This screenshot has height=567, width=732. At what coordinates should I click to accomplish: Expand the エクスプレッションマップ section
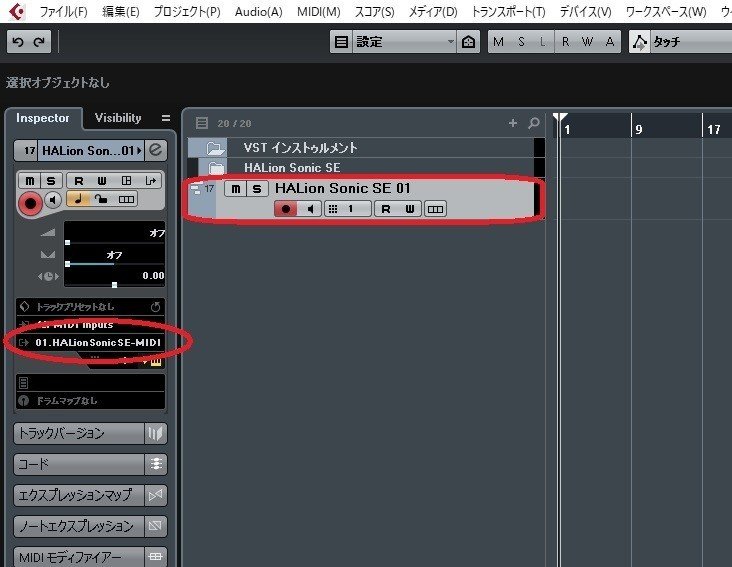pos(79,495)
